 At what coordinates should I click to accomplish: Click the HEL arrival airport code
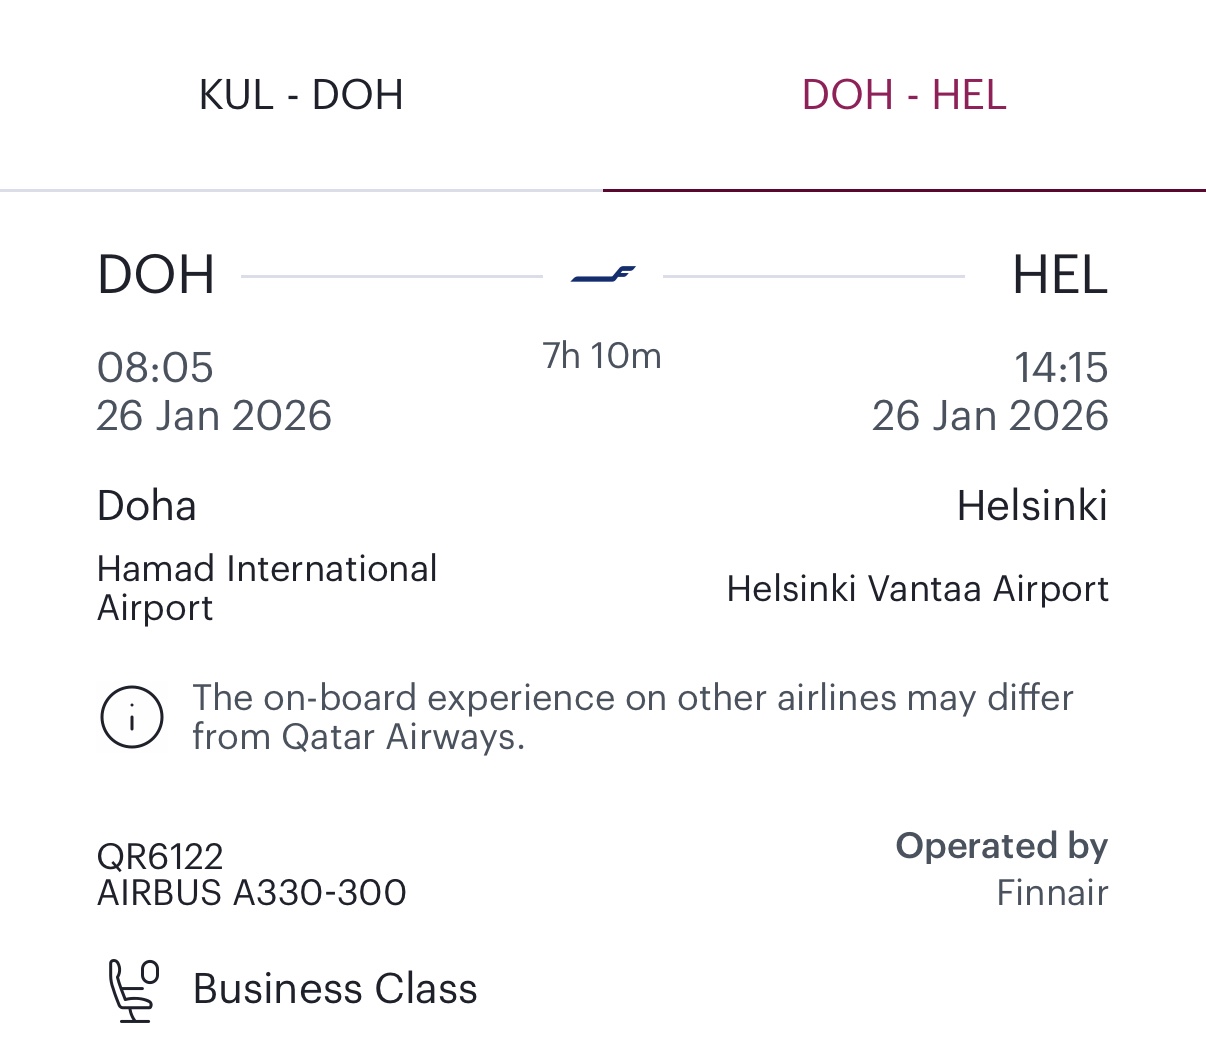click(x=1059, y=275)
